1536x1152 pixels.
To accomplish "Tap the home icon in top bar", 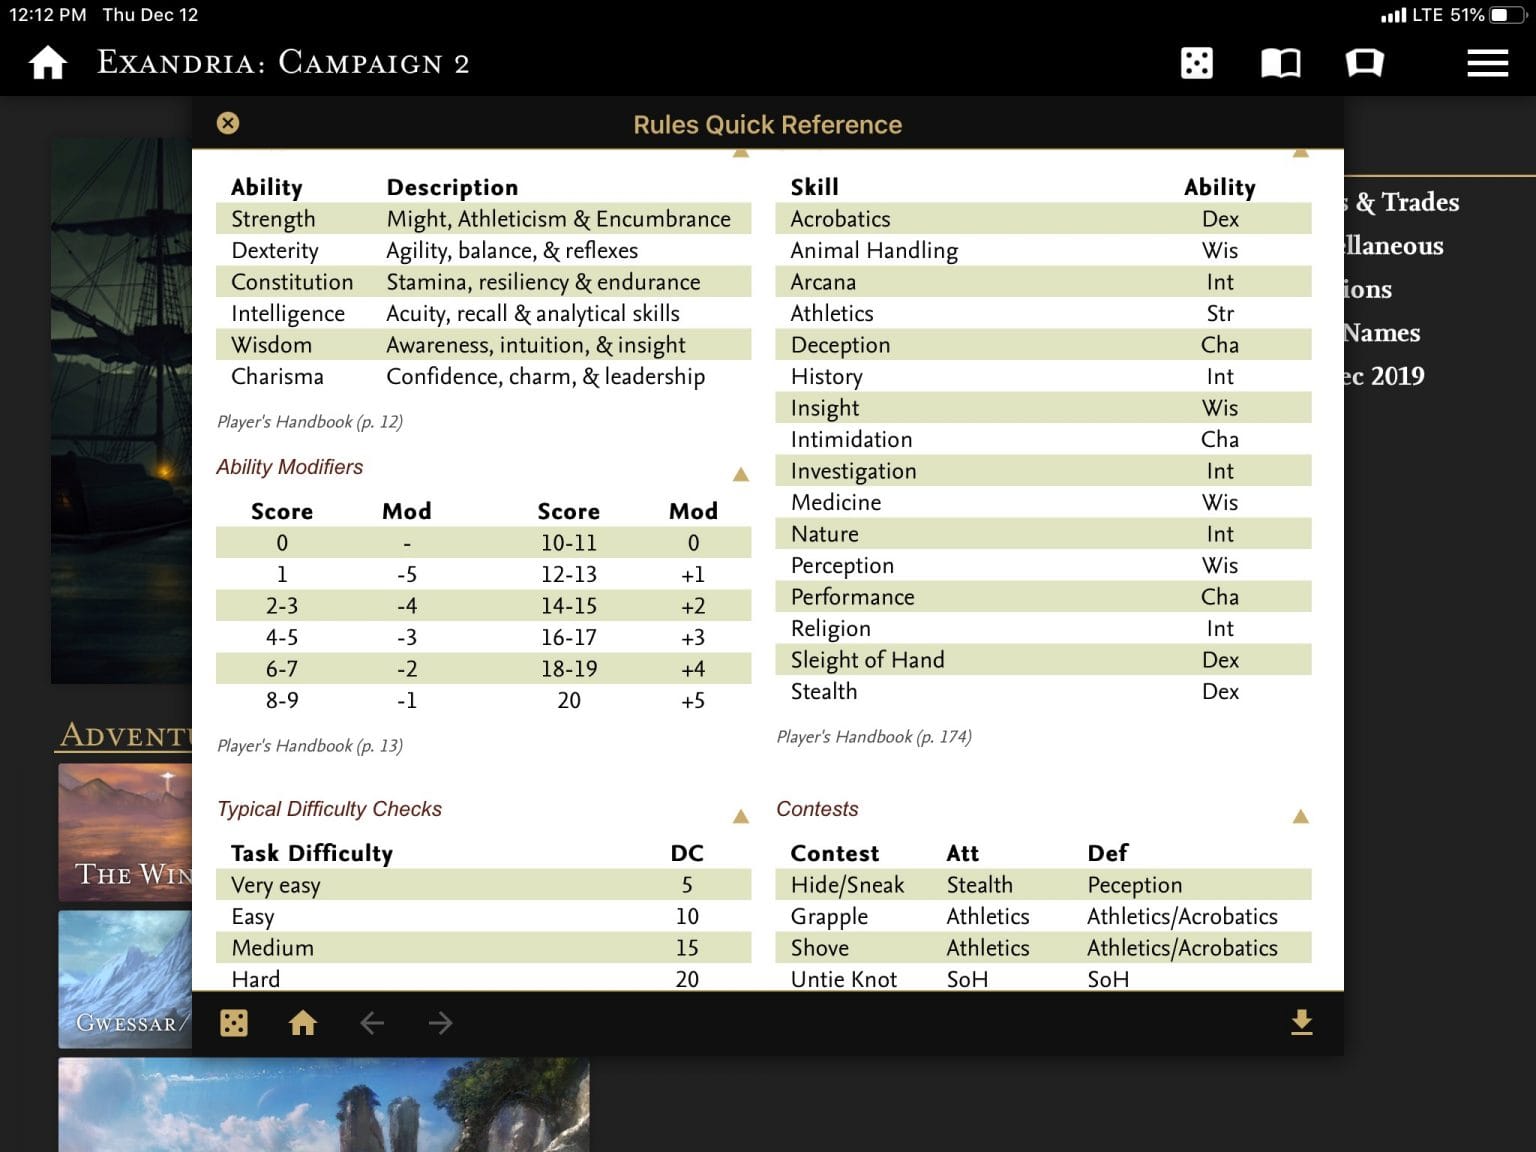I will [x=47, y=63].
